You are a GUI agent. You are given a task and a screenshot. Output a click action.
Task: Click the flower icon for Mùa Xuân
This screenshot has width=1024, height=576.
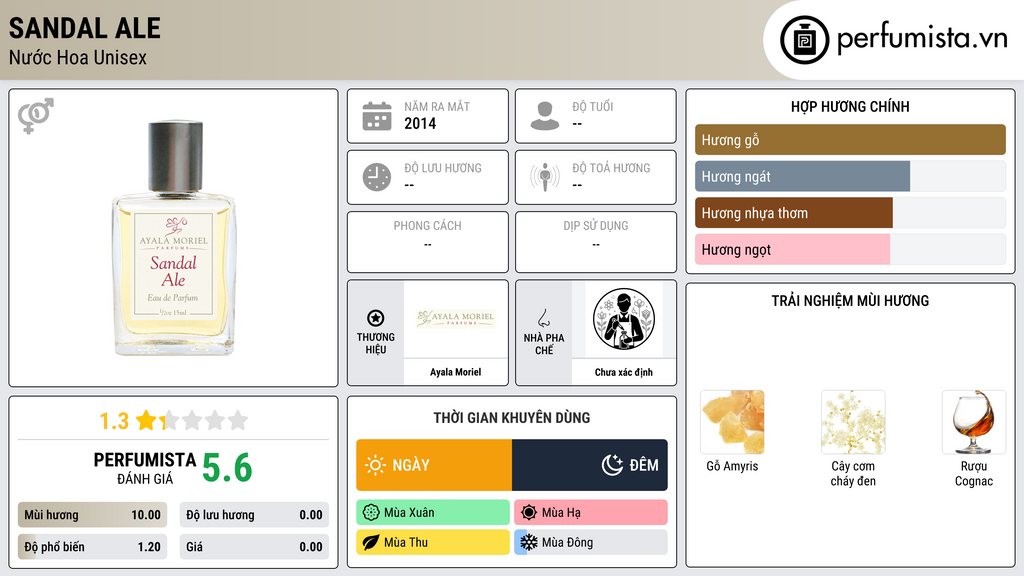tap(371, 513)
